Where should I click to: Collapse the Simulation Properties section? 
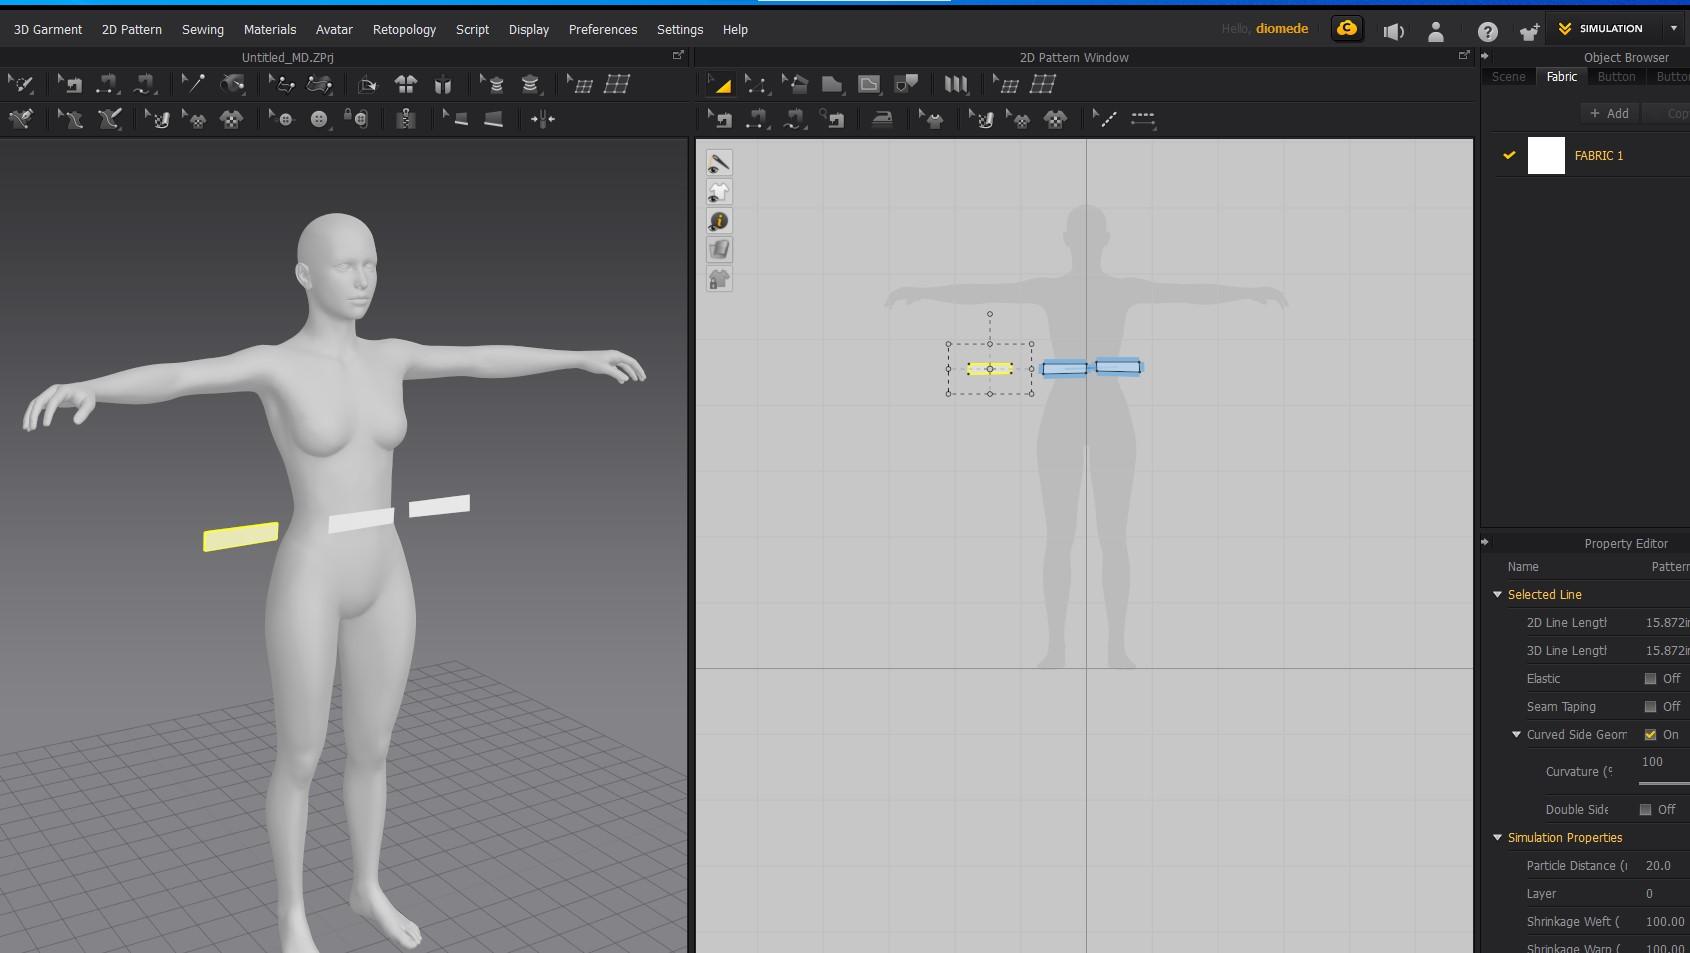pos(1498,838)
